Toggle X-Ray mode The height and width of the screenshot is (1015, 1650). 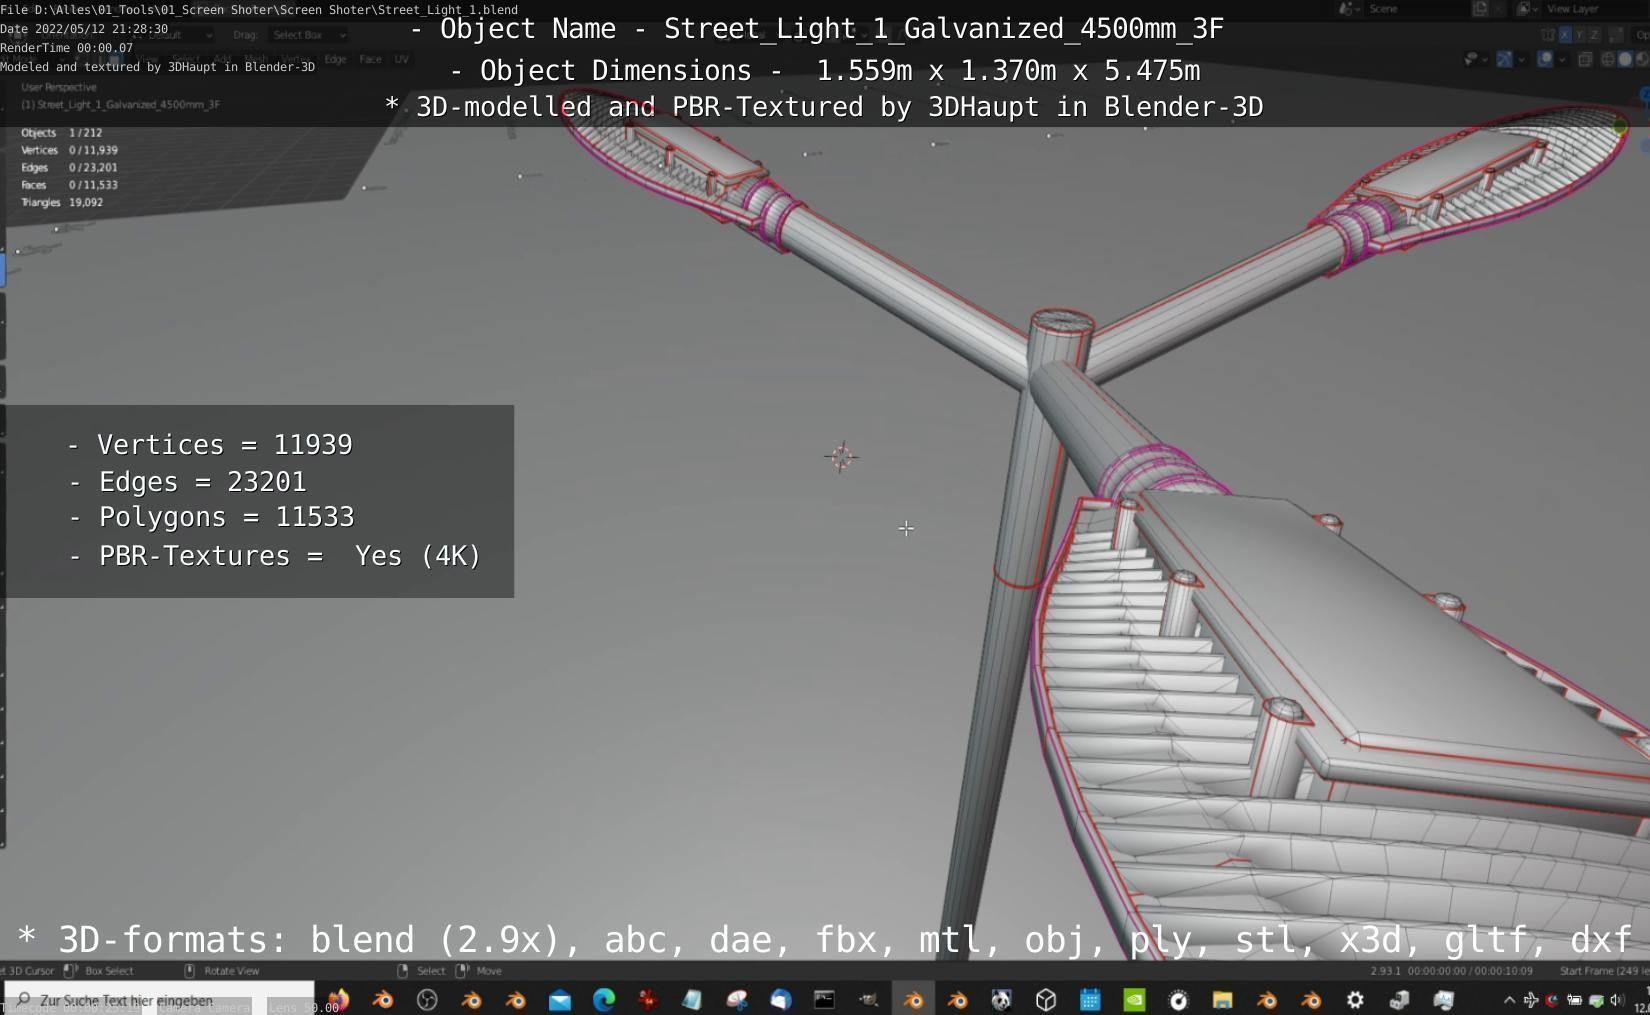tap(1585, 59)
